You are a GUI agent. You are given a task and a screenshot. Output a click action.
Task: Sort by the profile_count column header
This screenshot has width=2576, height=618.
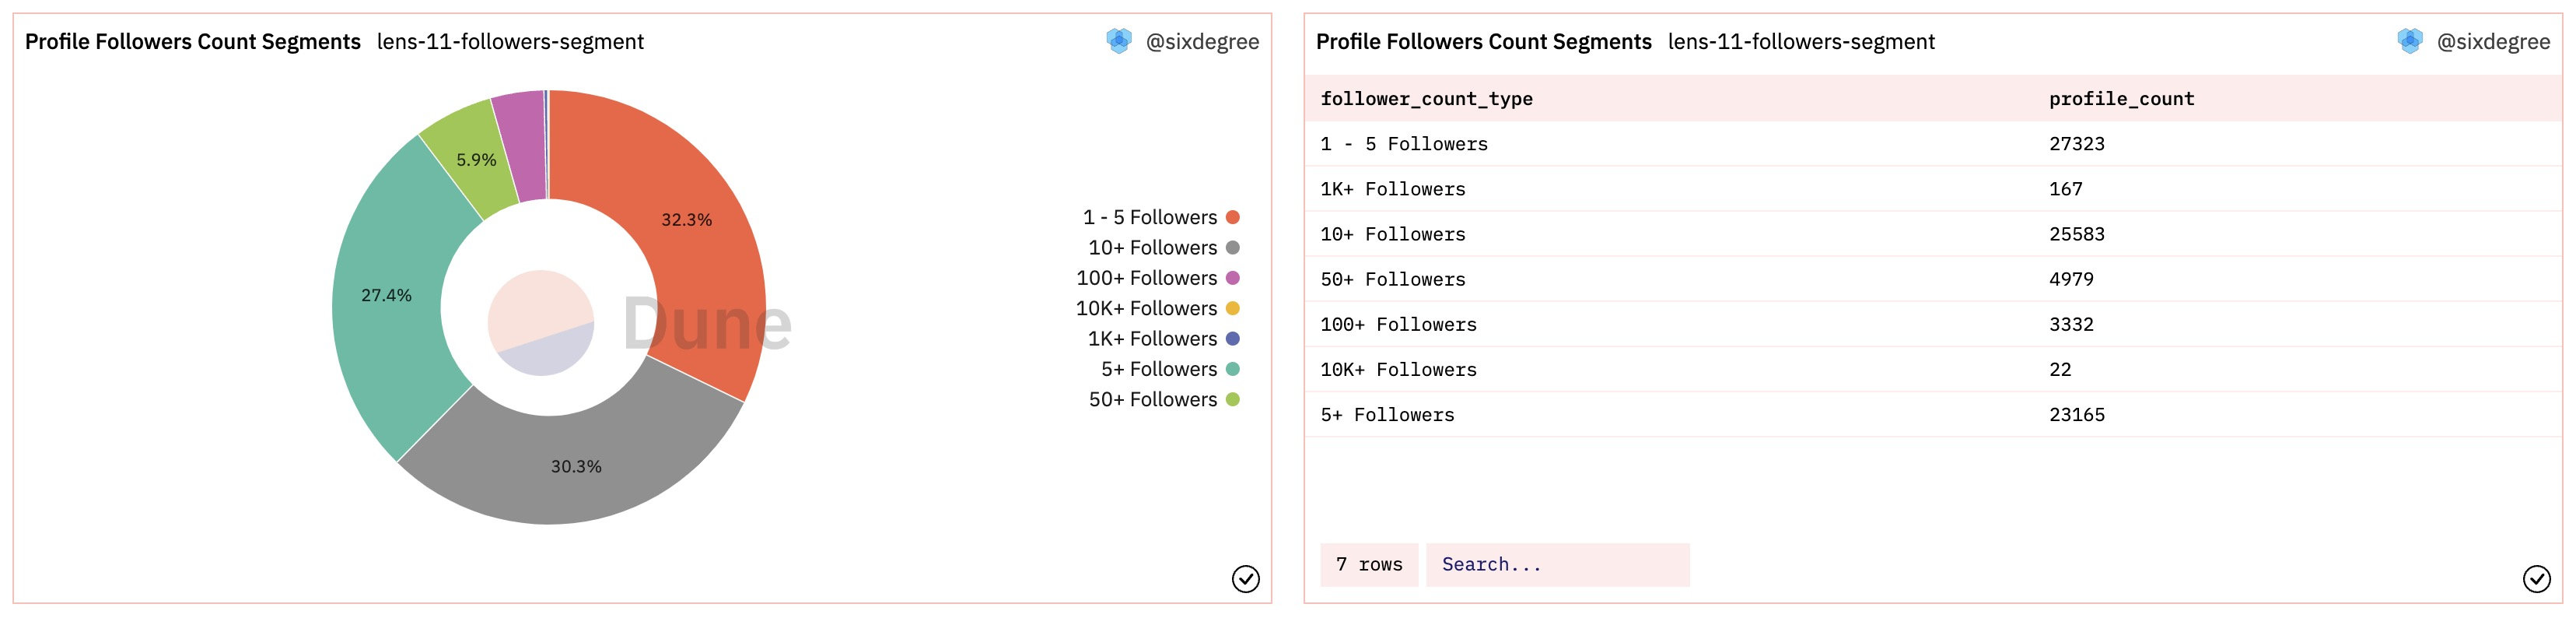point(2121,99)
